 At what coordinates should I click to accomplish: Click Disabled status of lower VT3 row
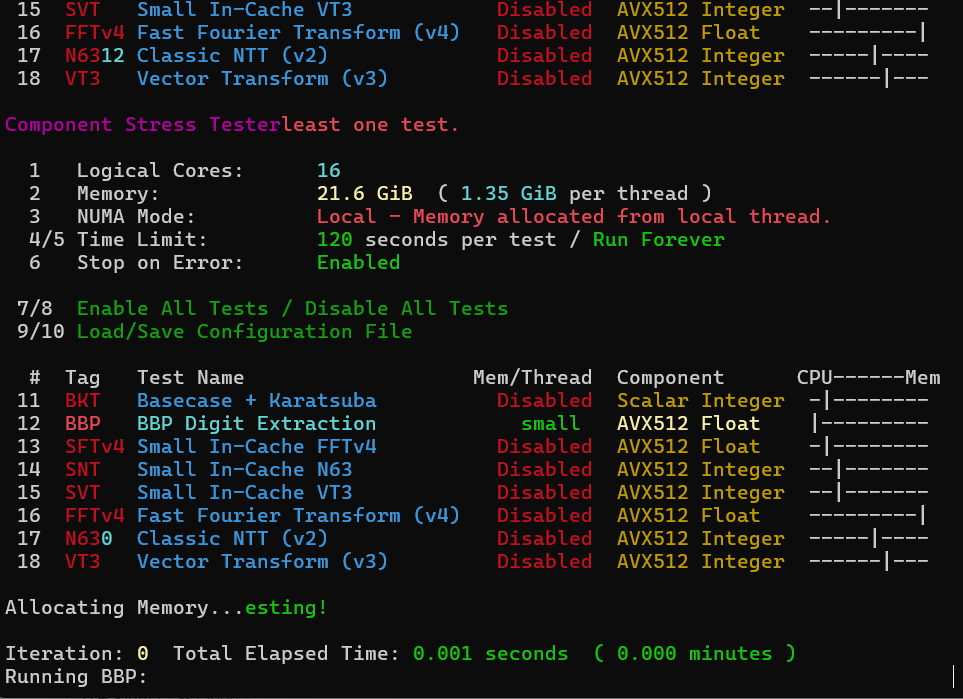click(544, 561)
